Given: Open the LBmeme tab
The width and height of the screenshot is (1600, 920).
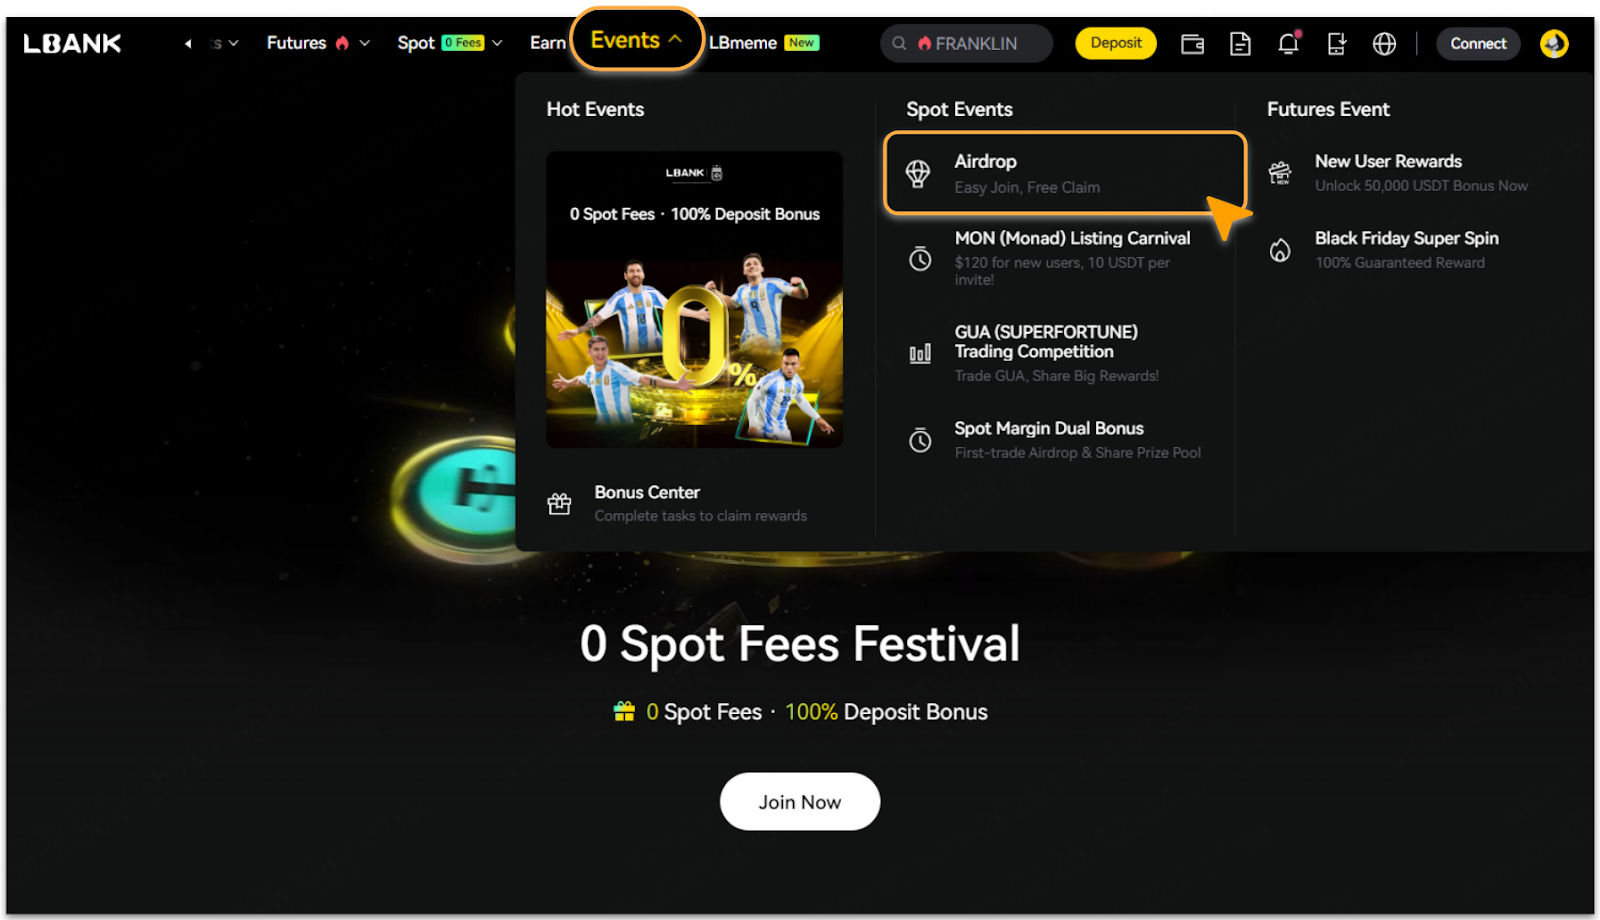Looking at the screenshot, I should 764,43.
